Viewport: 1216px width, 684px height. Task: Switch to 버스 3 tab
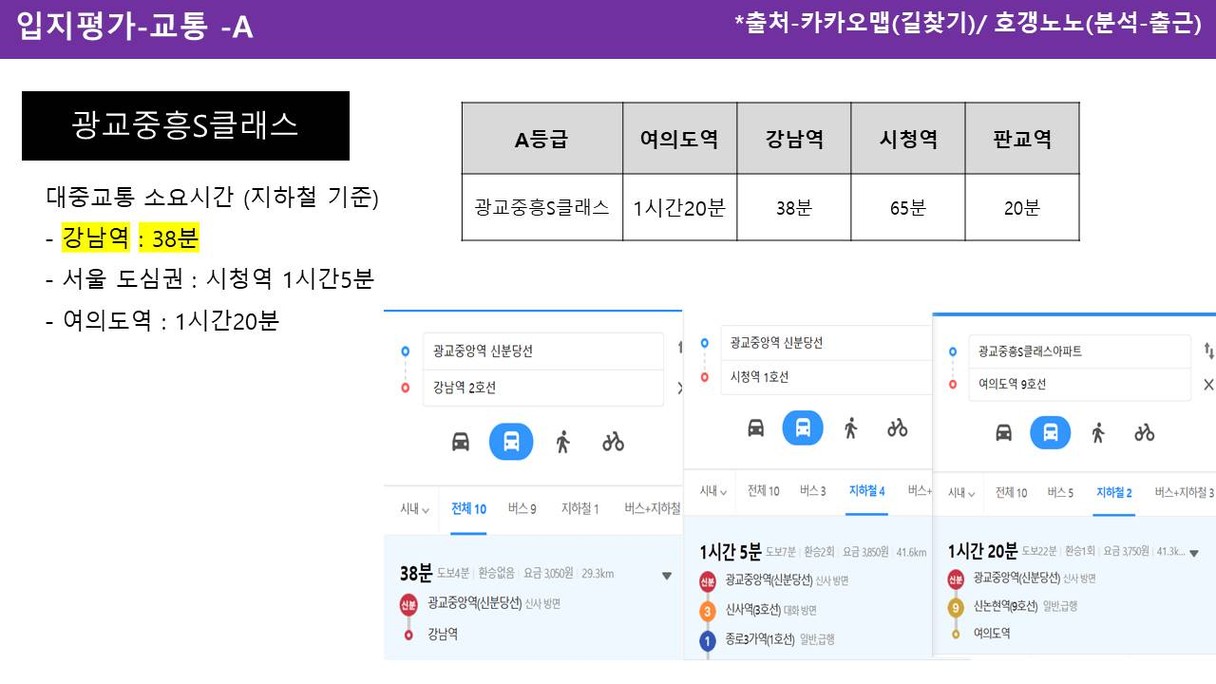point(813,491)
